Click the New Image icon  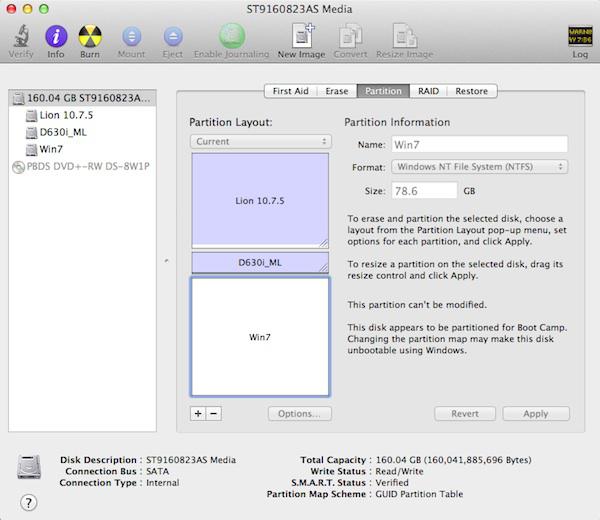(x=301, y=37)
